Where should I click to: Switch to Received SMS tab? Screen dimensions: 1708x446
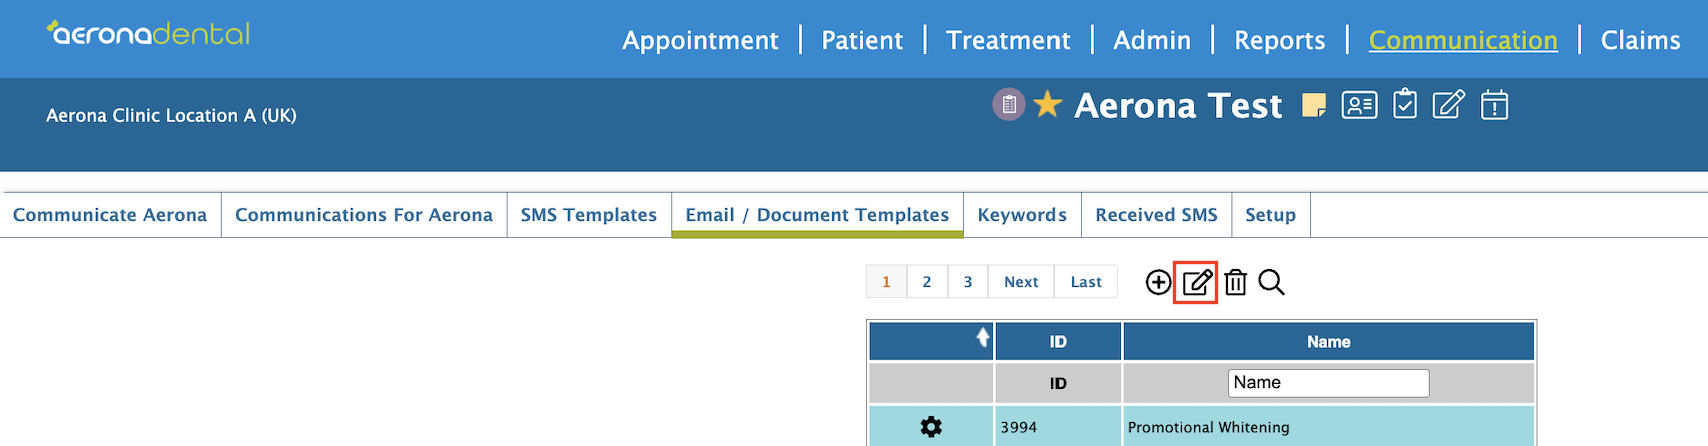[1156, 215]
